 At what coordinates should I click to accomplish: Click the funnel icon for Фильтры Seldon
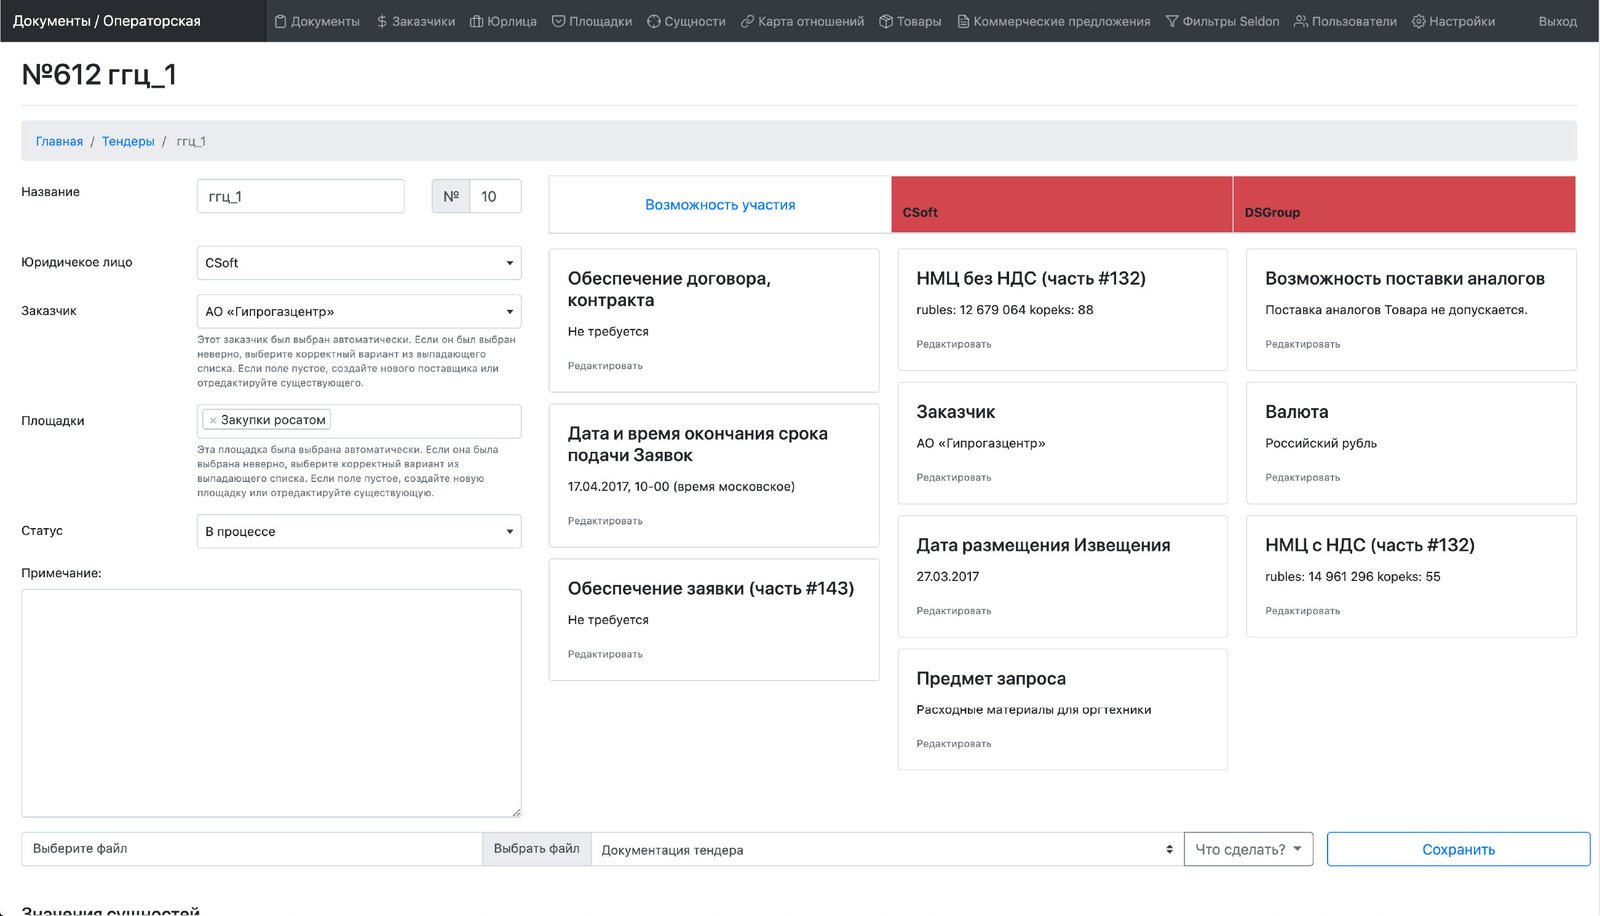(1172, 21)
